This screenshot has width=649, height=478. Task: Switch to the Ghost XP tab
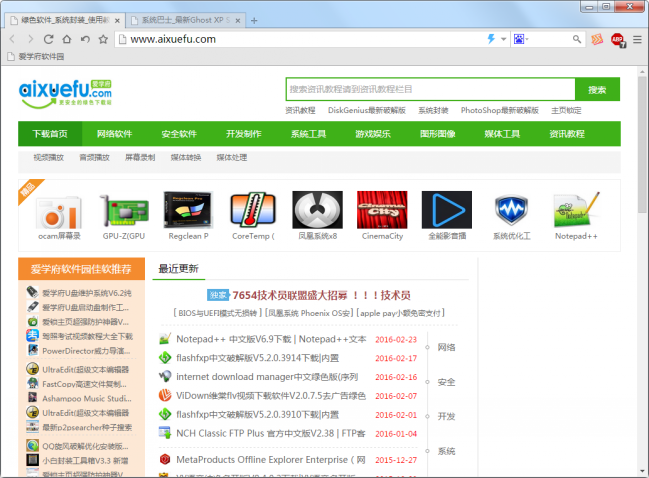pos(185,20)
